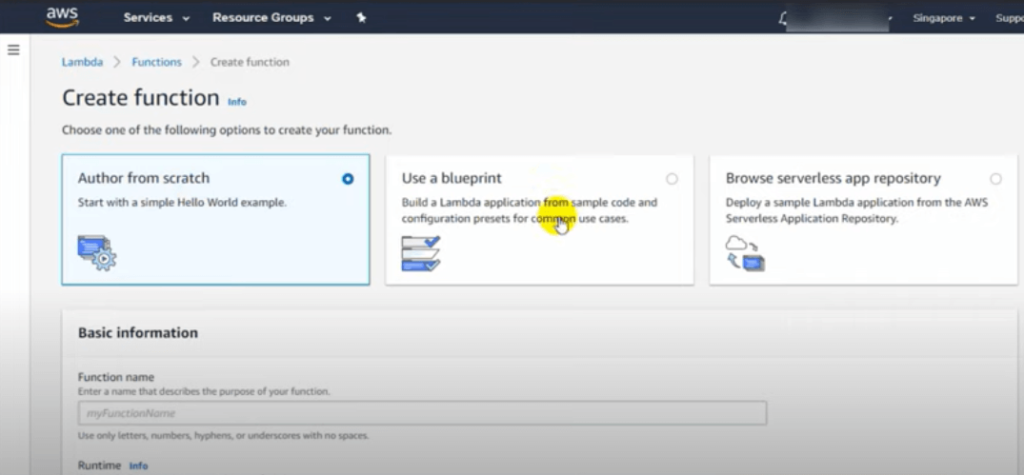This screenshot has height=475, width=1024.
Task: Click the blueprint checklist icon
Action: point(421,254)
